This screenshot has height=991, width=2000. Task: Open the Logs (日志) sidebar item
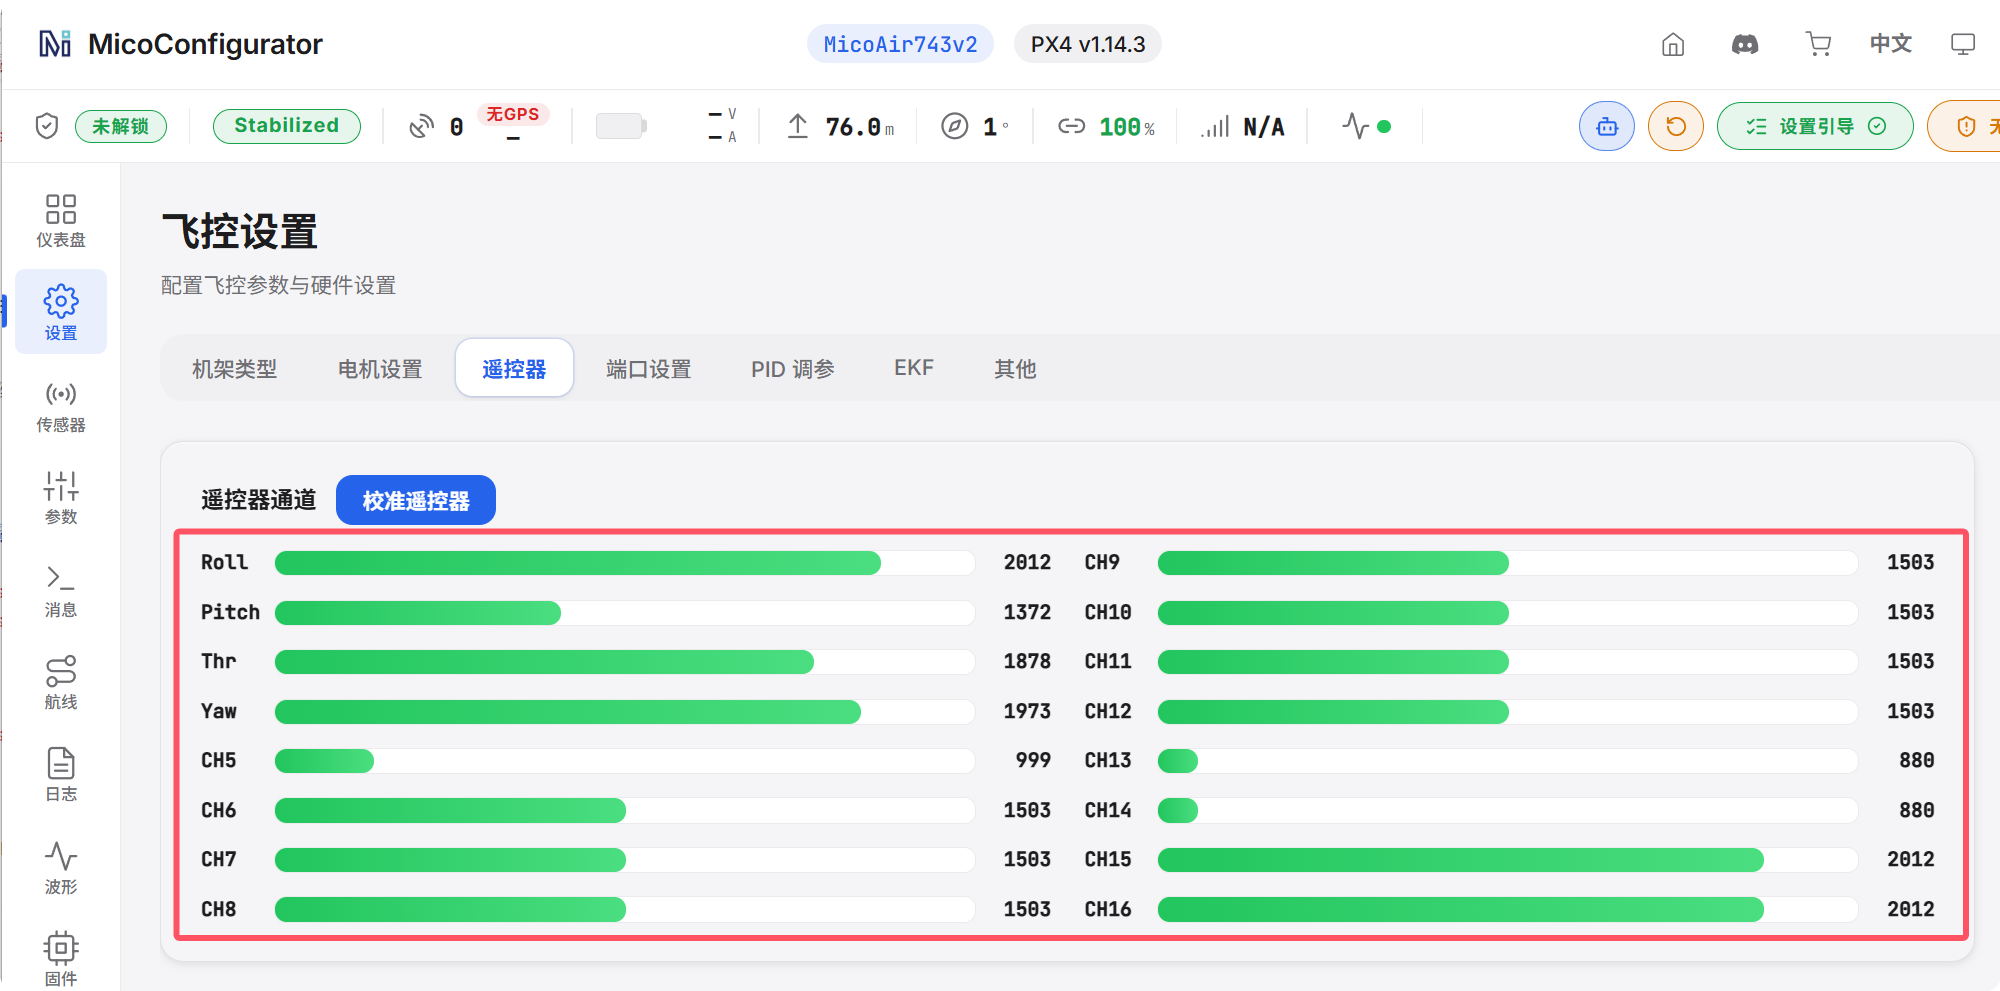click(x=61, y=775)
